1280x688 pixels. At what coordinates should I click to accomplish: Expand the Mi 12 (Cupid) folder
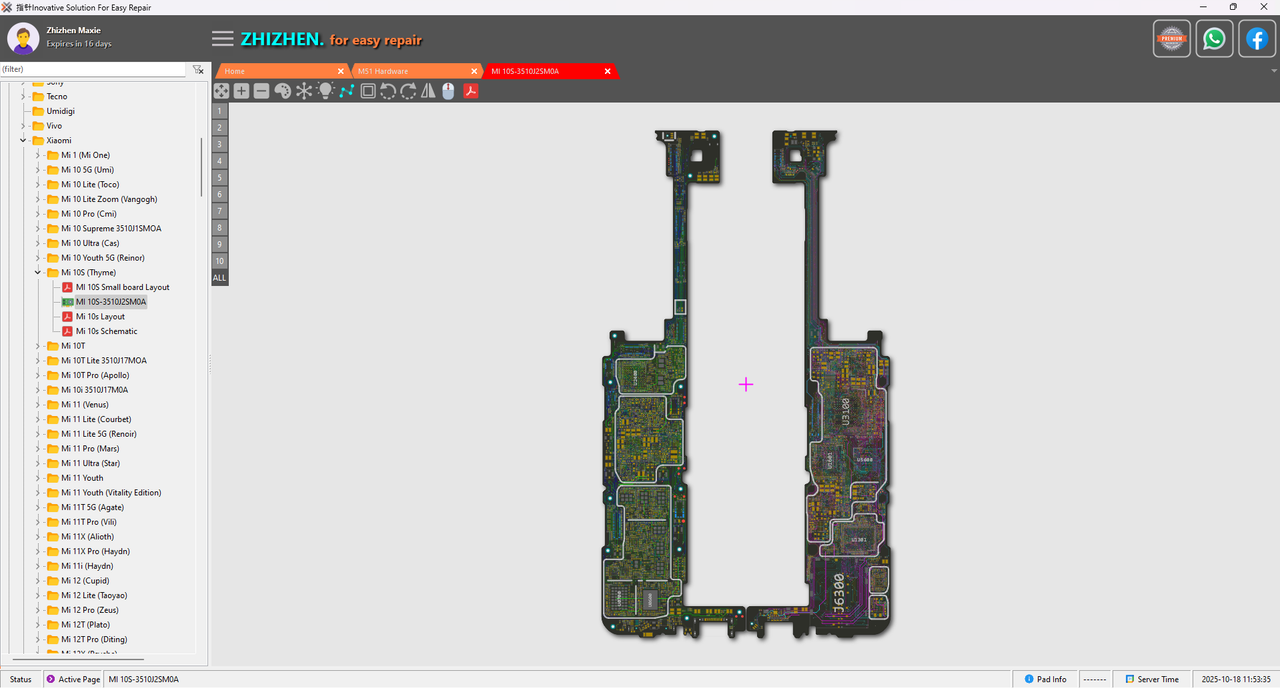point(38,580)
